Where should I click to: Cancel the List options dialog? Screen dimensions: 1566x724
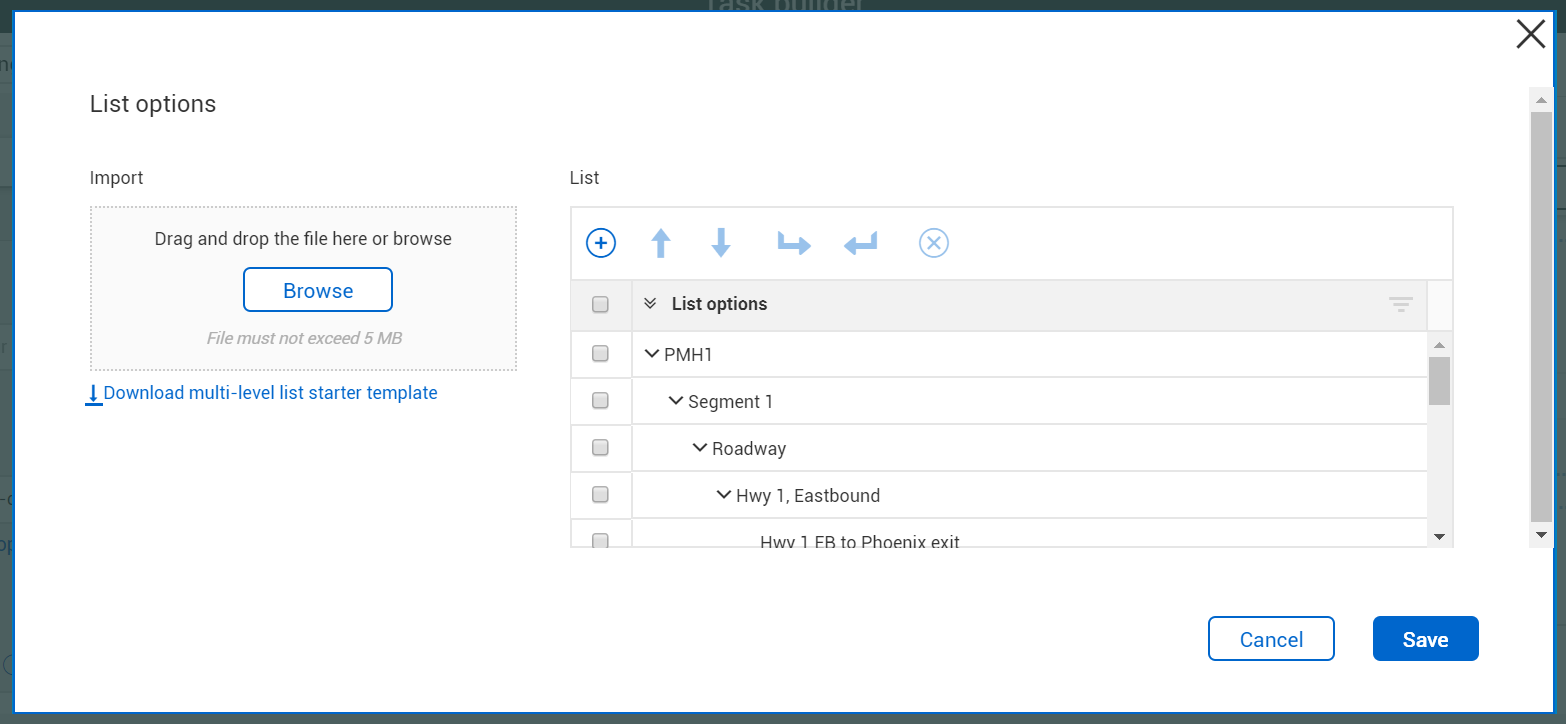tap(1271, 638)
